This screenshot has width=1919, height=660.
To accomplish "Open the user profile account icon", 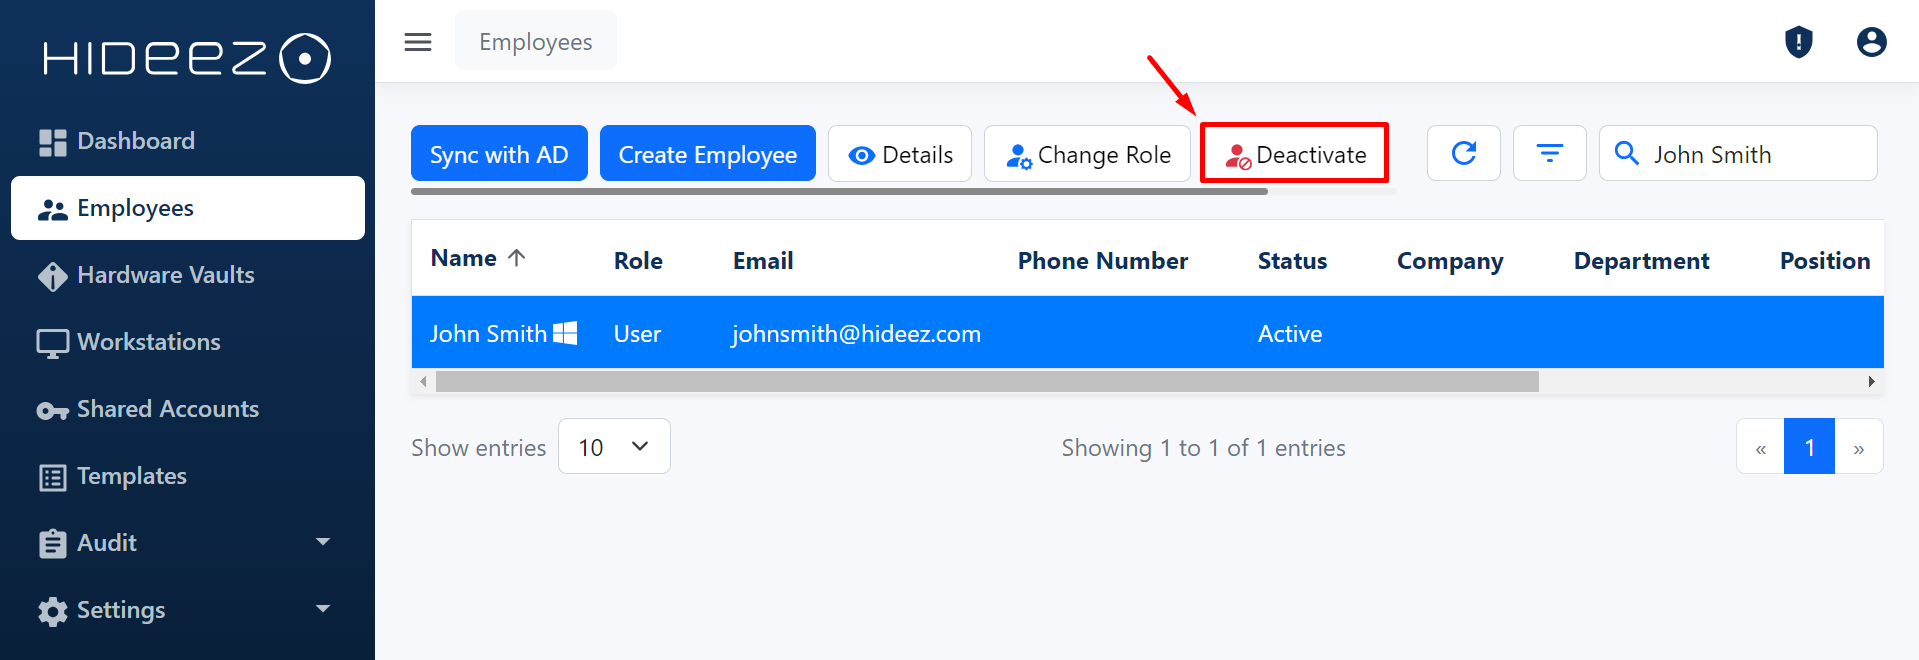I will 1871,42.
